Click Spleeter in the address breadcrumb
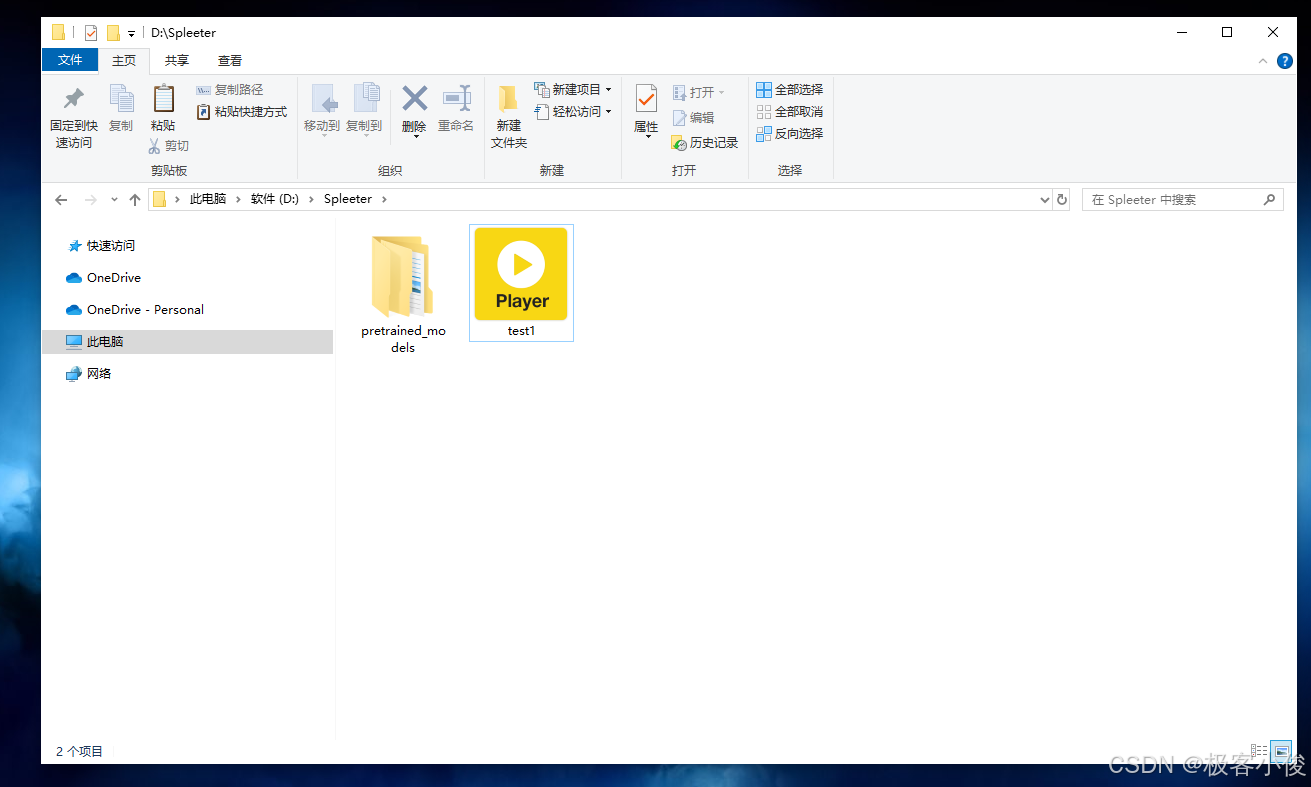 coord(348,199)
